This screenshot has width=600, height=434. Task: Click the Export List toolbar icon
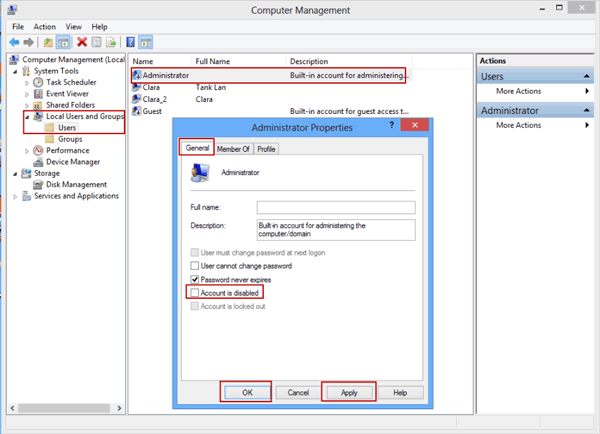(x=111, y=42)
